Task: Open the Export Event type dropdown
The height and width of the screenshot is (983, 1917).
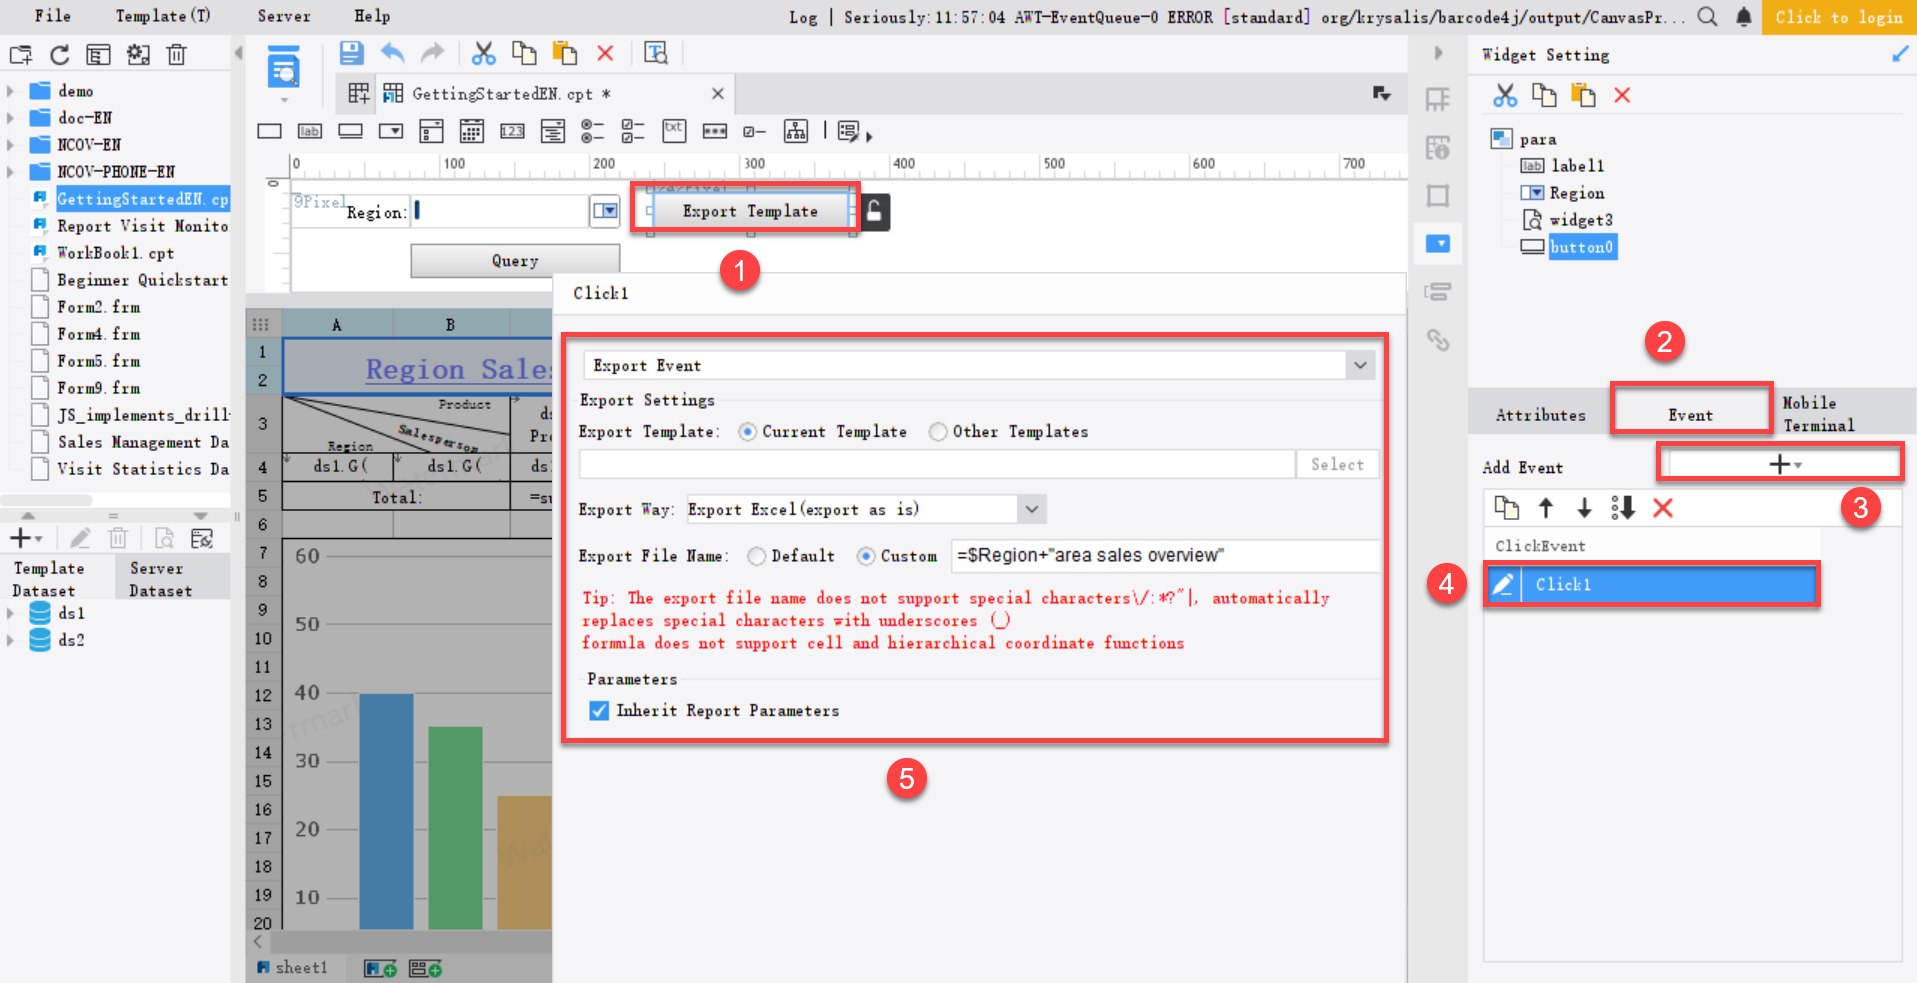Action: point(1360,366)
